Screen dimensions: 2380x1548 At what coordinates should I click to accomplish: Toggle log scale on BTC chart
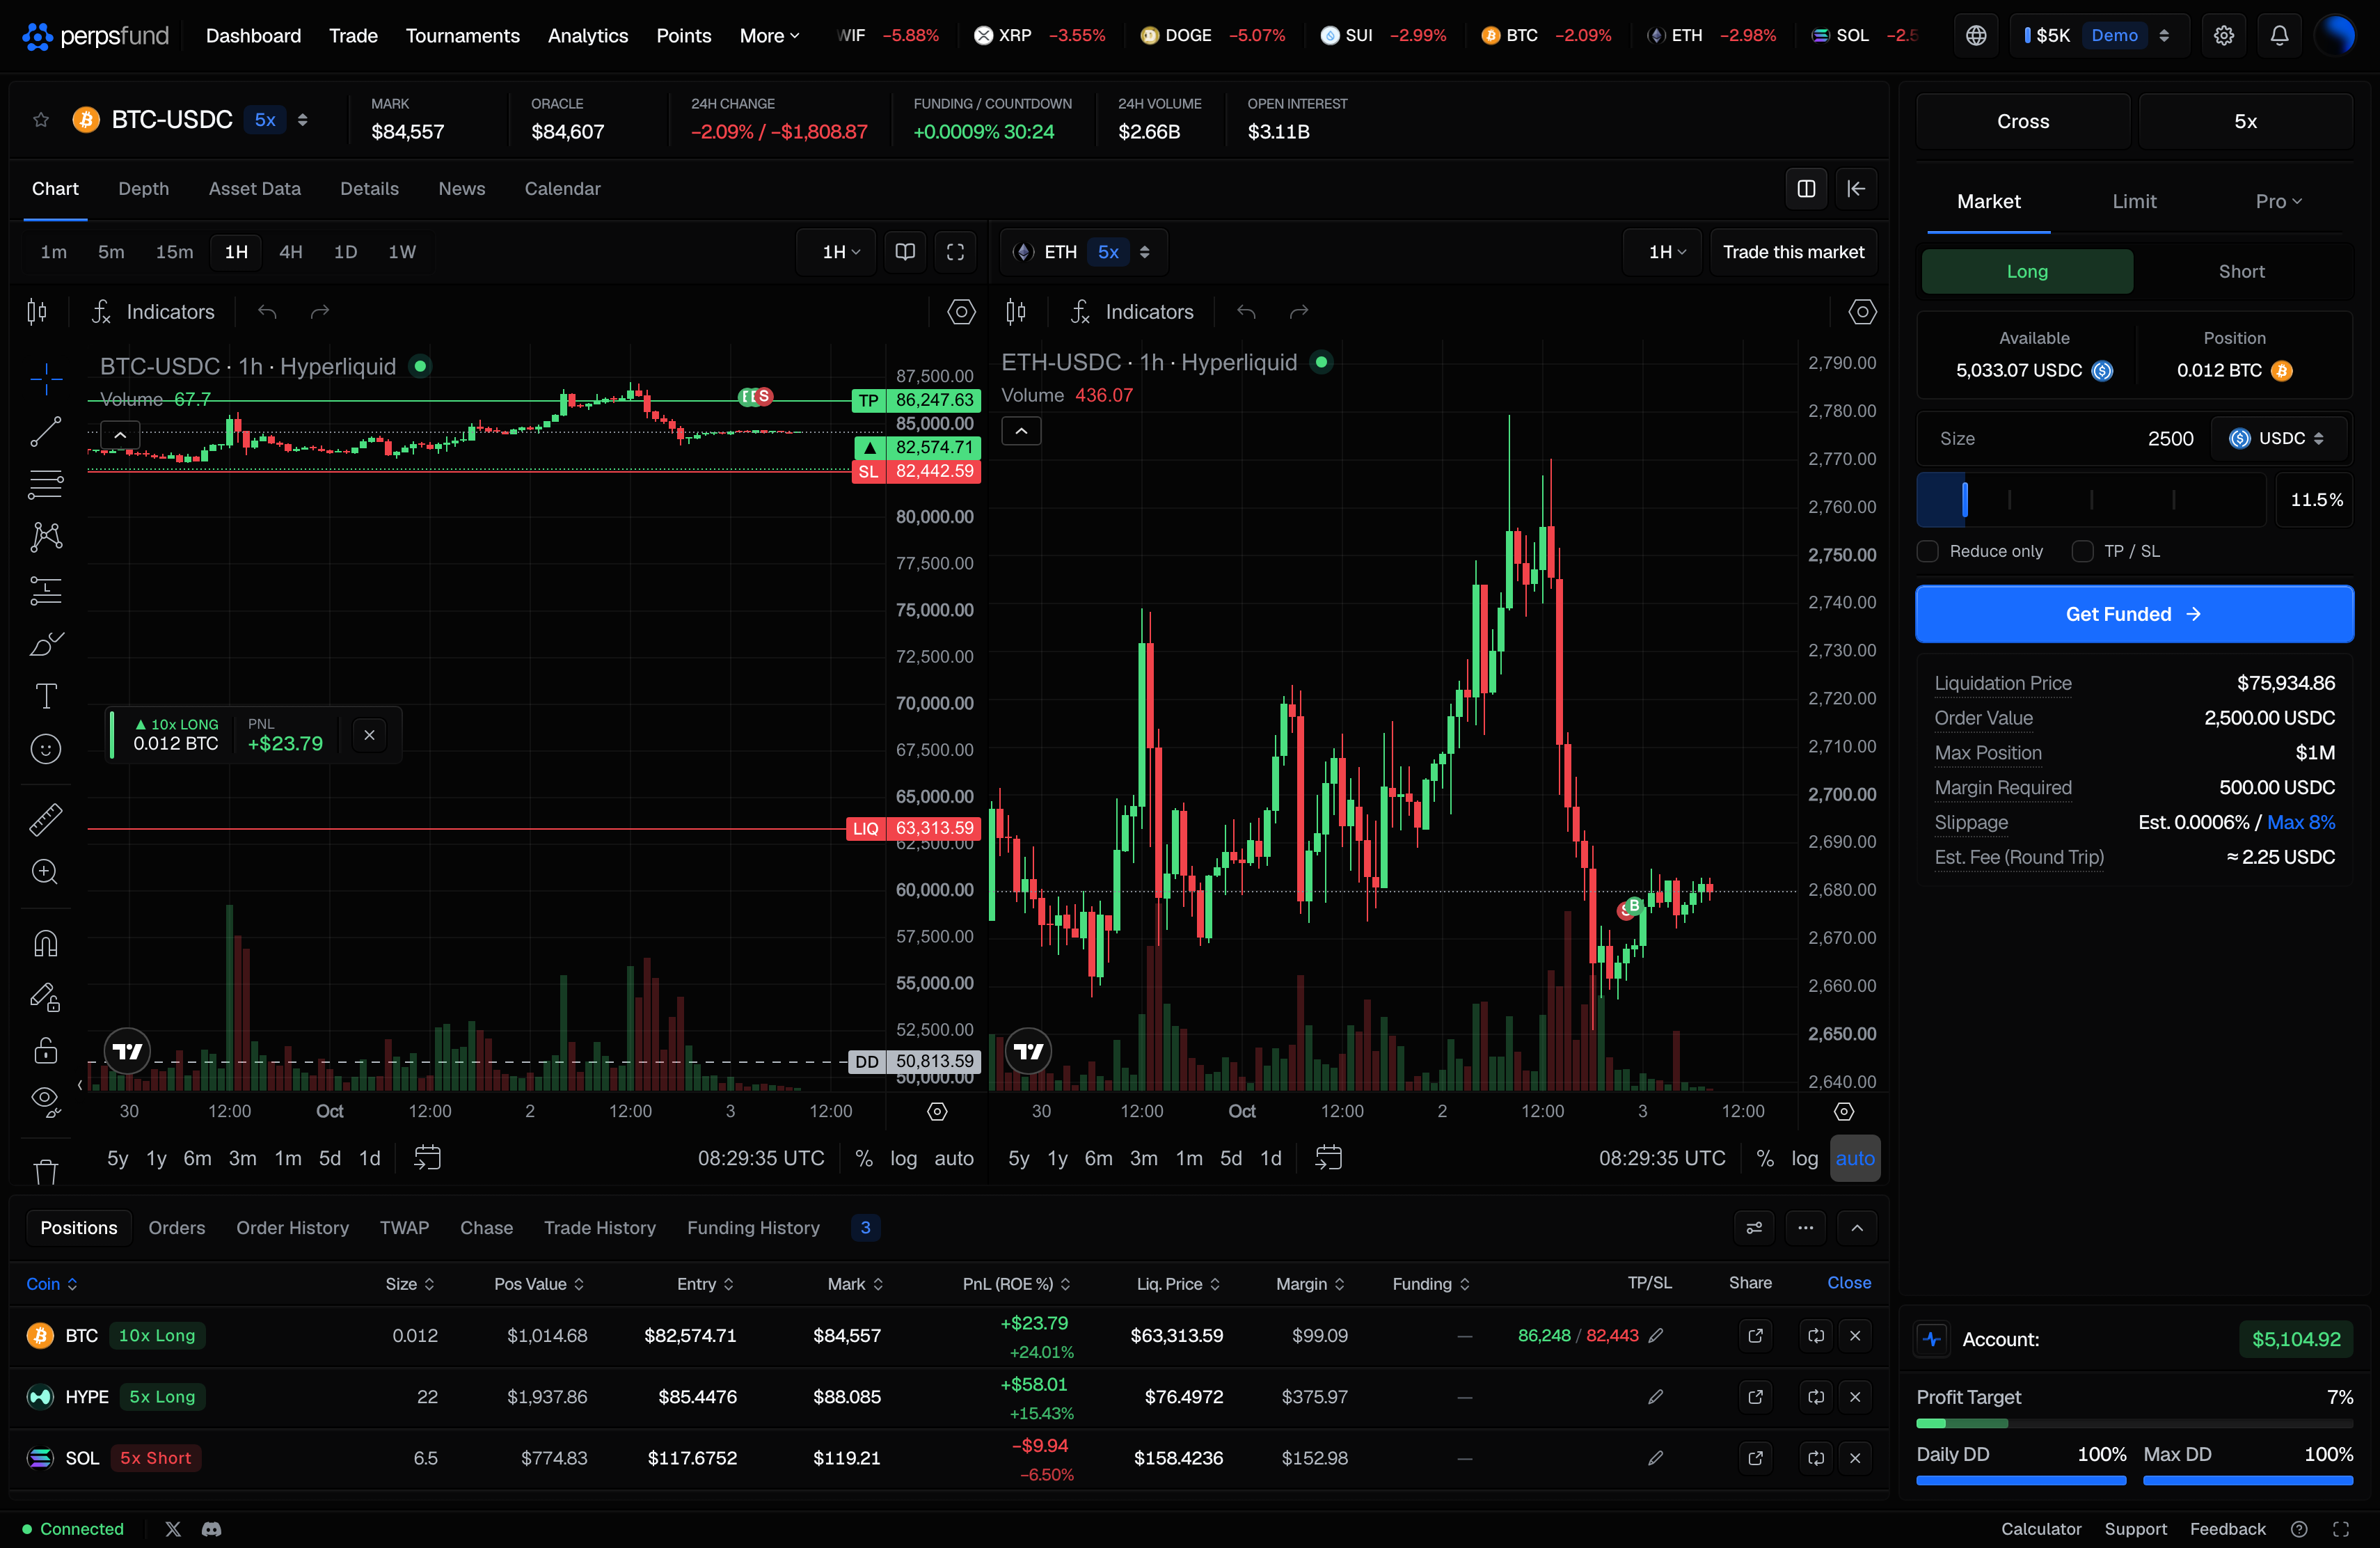tap(903, 1158)
